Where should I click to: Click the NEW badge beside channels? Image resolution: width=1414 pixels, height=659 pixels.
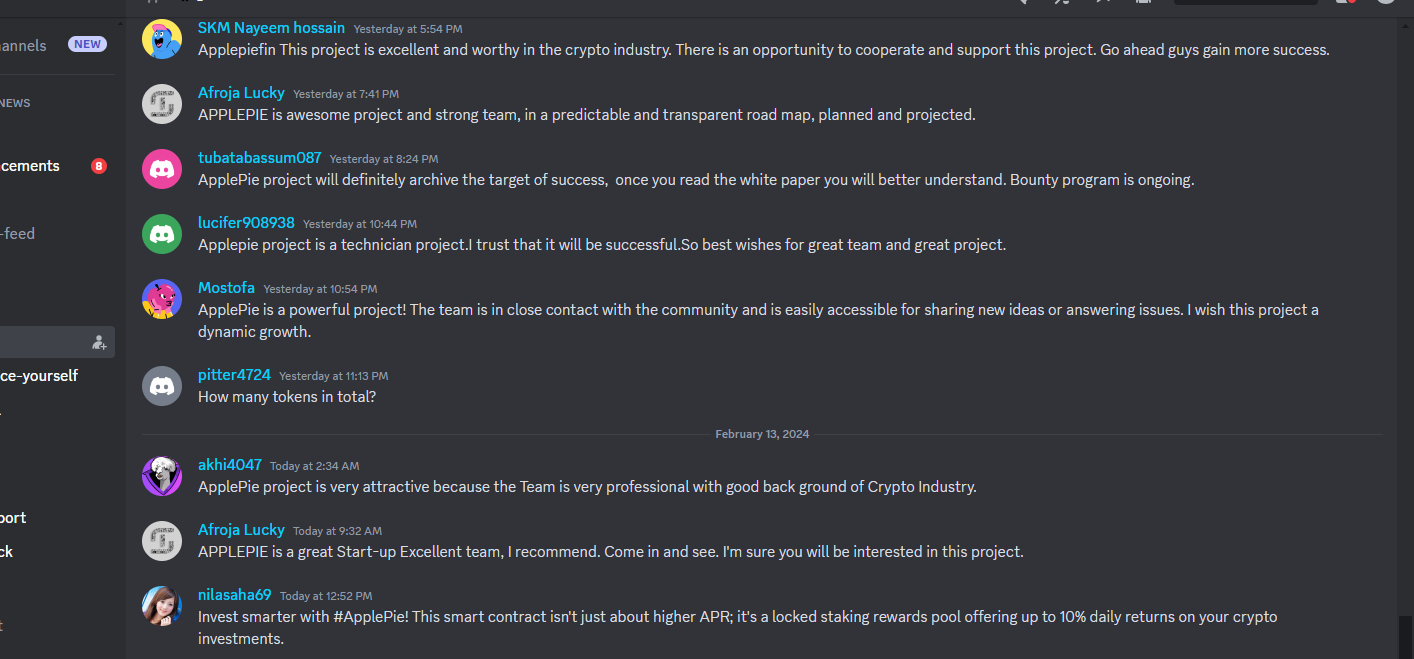[x=87, y=44]
